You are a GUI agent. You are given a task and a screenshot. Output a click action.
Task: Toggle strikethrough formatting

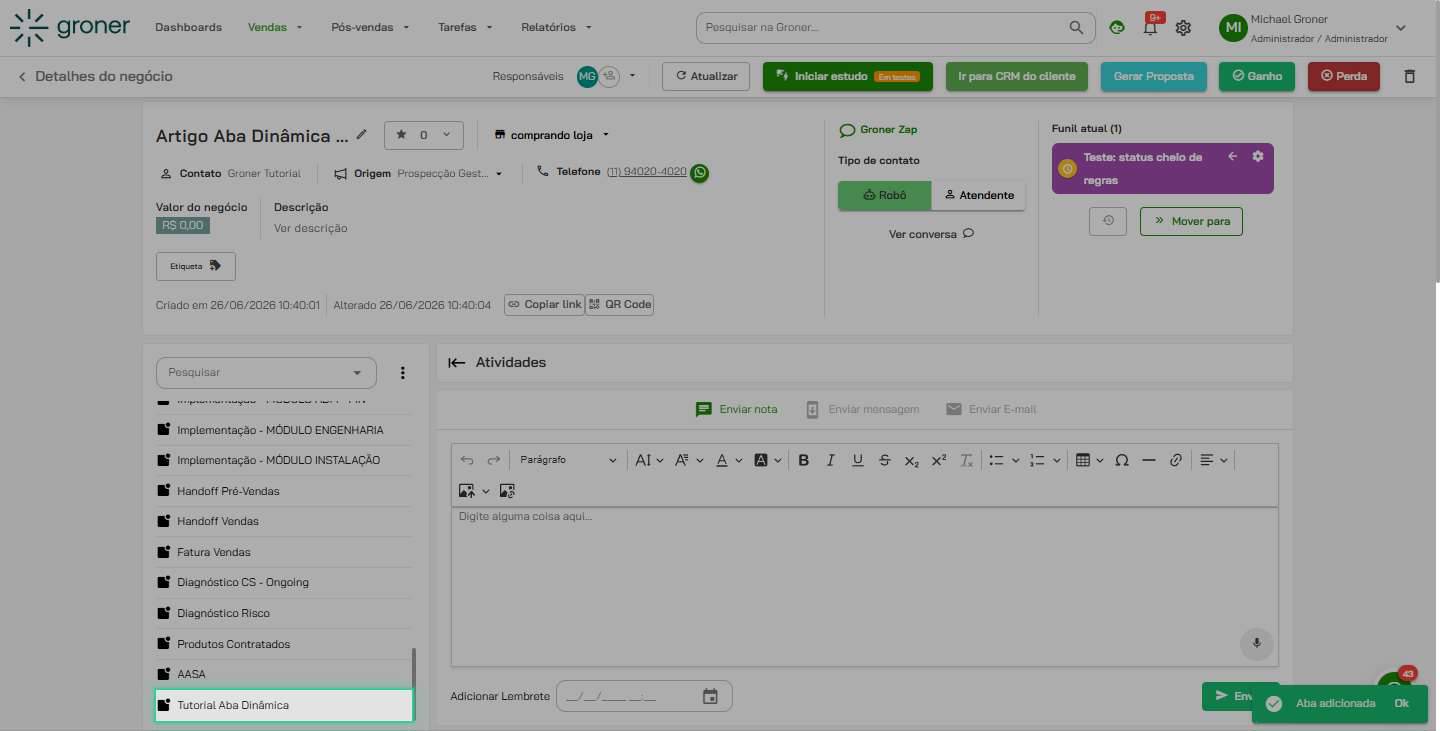pyautogui.click(x=884, y=460)
